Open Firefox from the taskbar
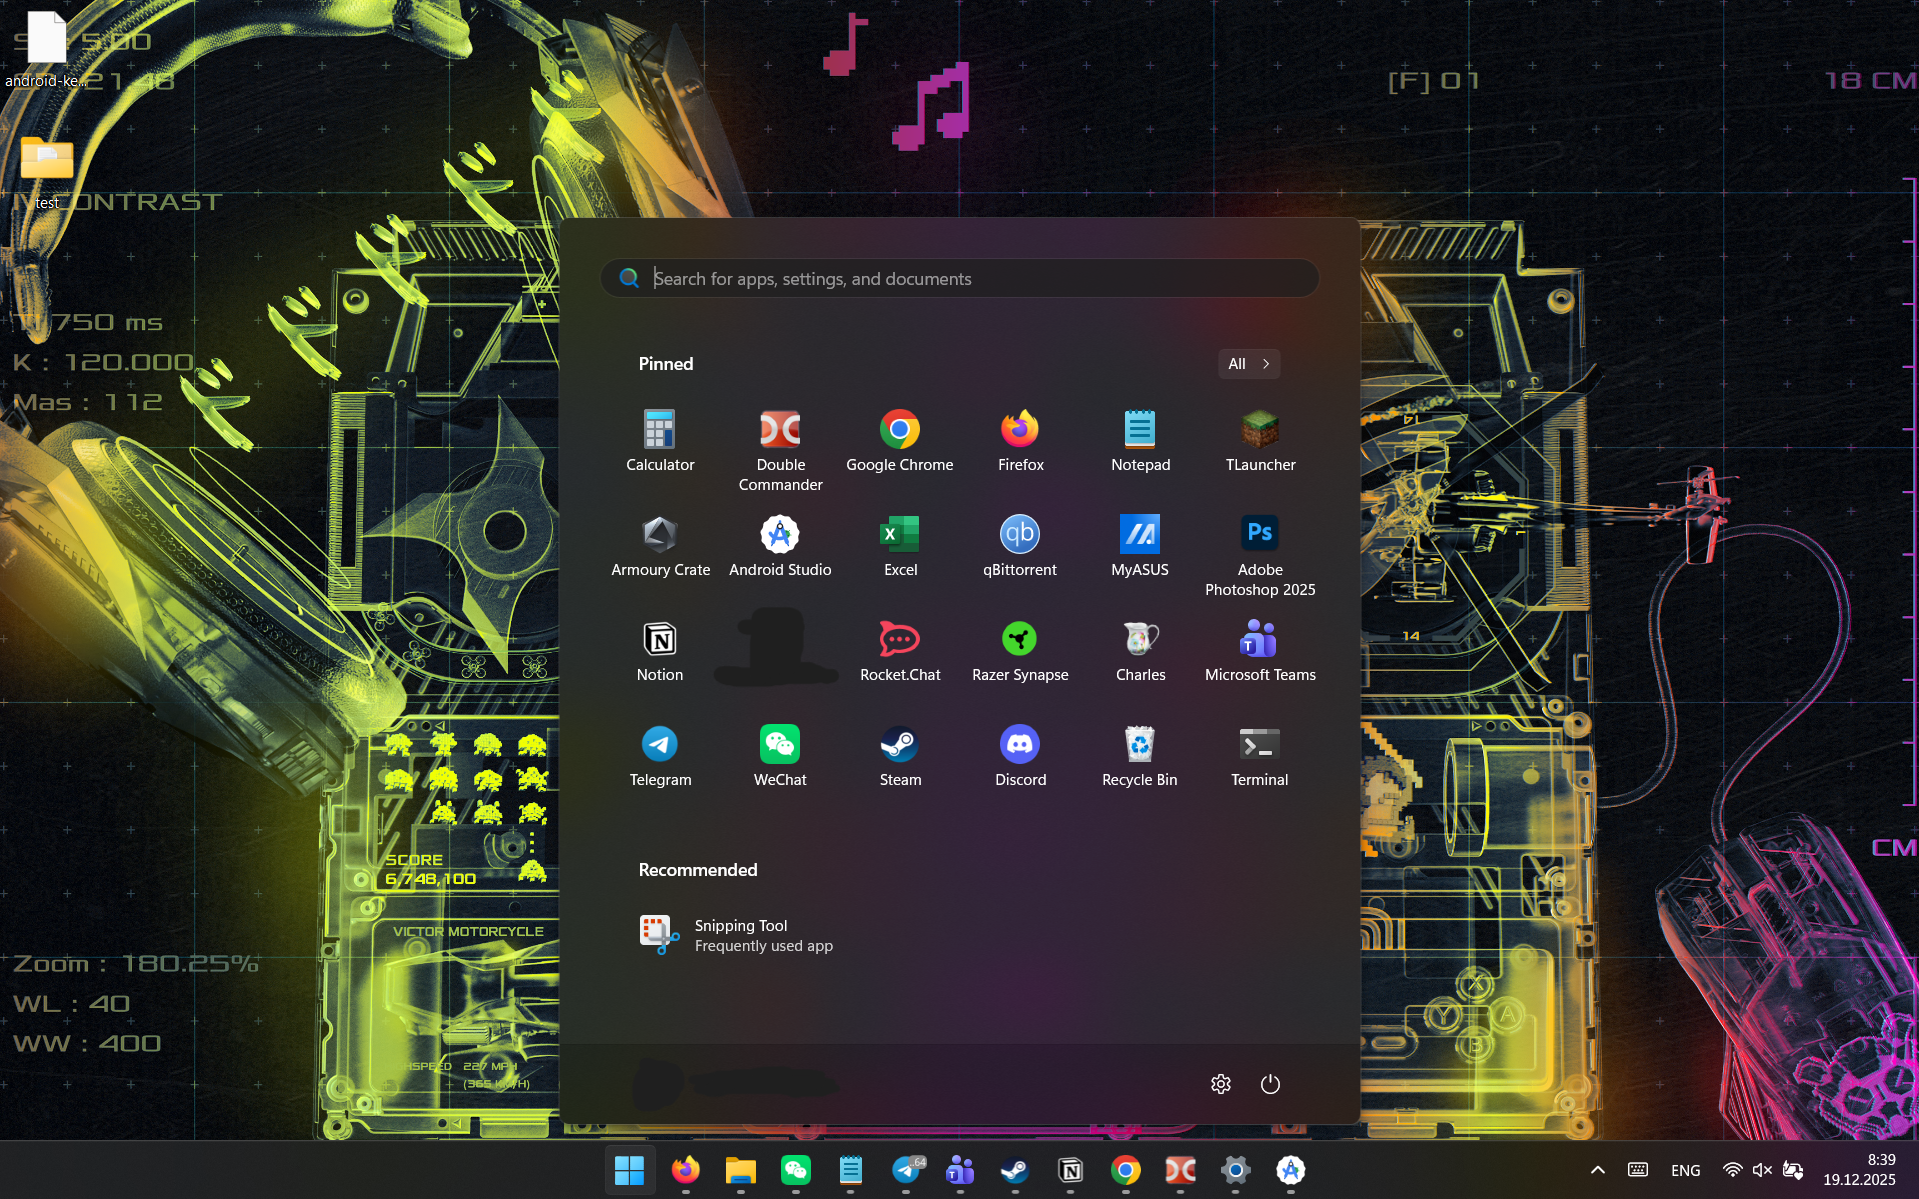Viewport: 1919px width, 1199px height. 685,1170
